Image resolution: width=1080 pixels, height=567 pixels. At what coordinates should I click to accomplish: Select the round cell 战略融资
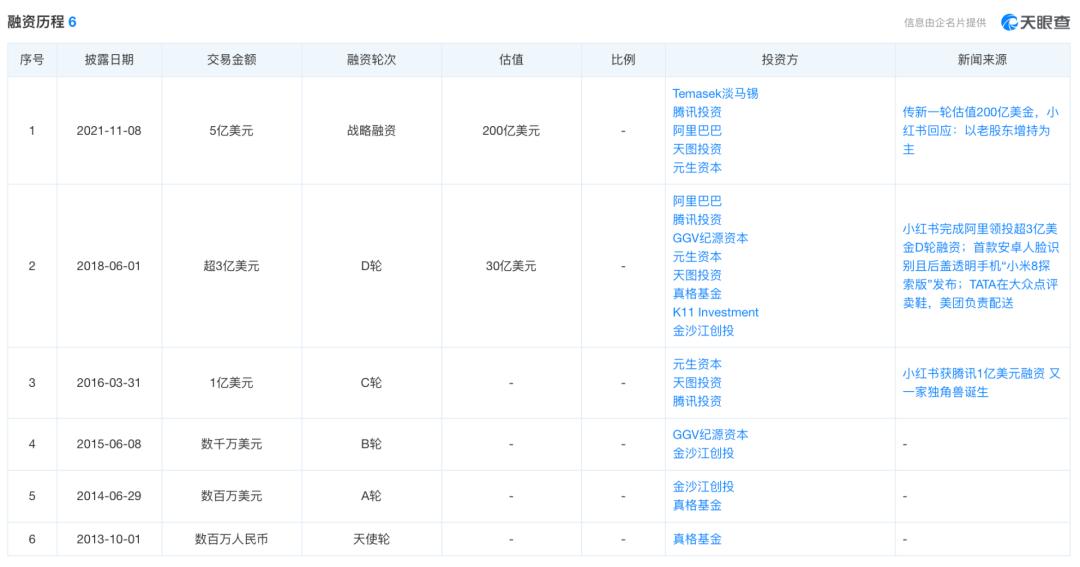pos(371,130)
